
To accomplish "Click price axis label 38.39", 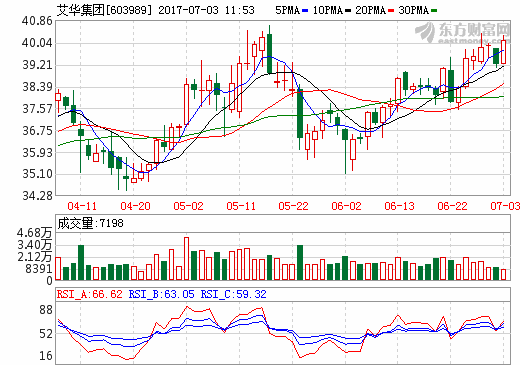I will pos(37,87).
